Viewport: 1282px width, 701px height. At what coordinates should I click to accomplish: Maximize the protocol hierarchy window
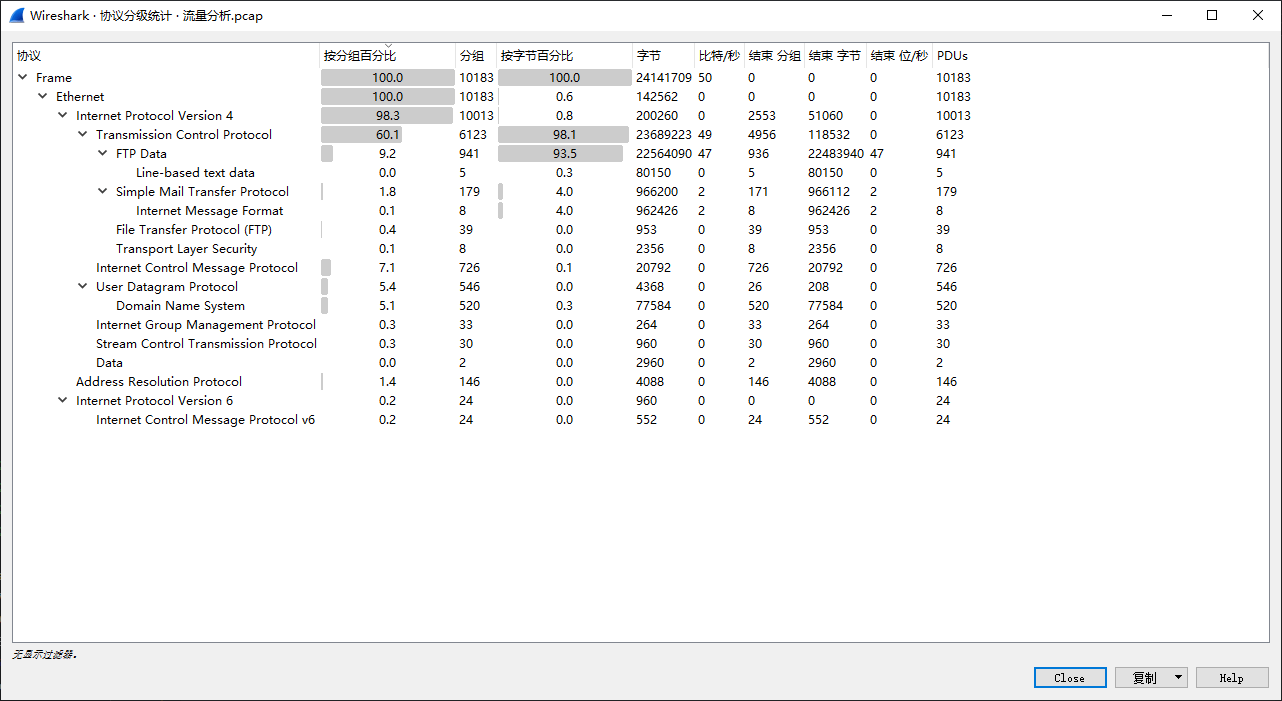tap(1212, 15)
